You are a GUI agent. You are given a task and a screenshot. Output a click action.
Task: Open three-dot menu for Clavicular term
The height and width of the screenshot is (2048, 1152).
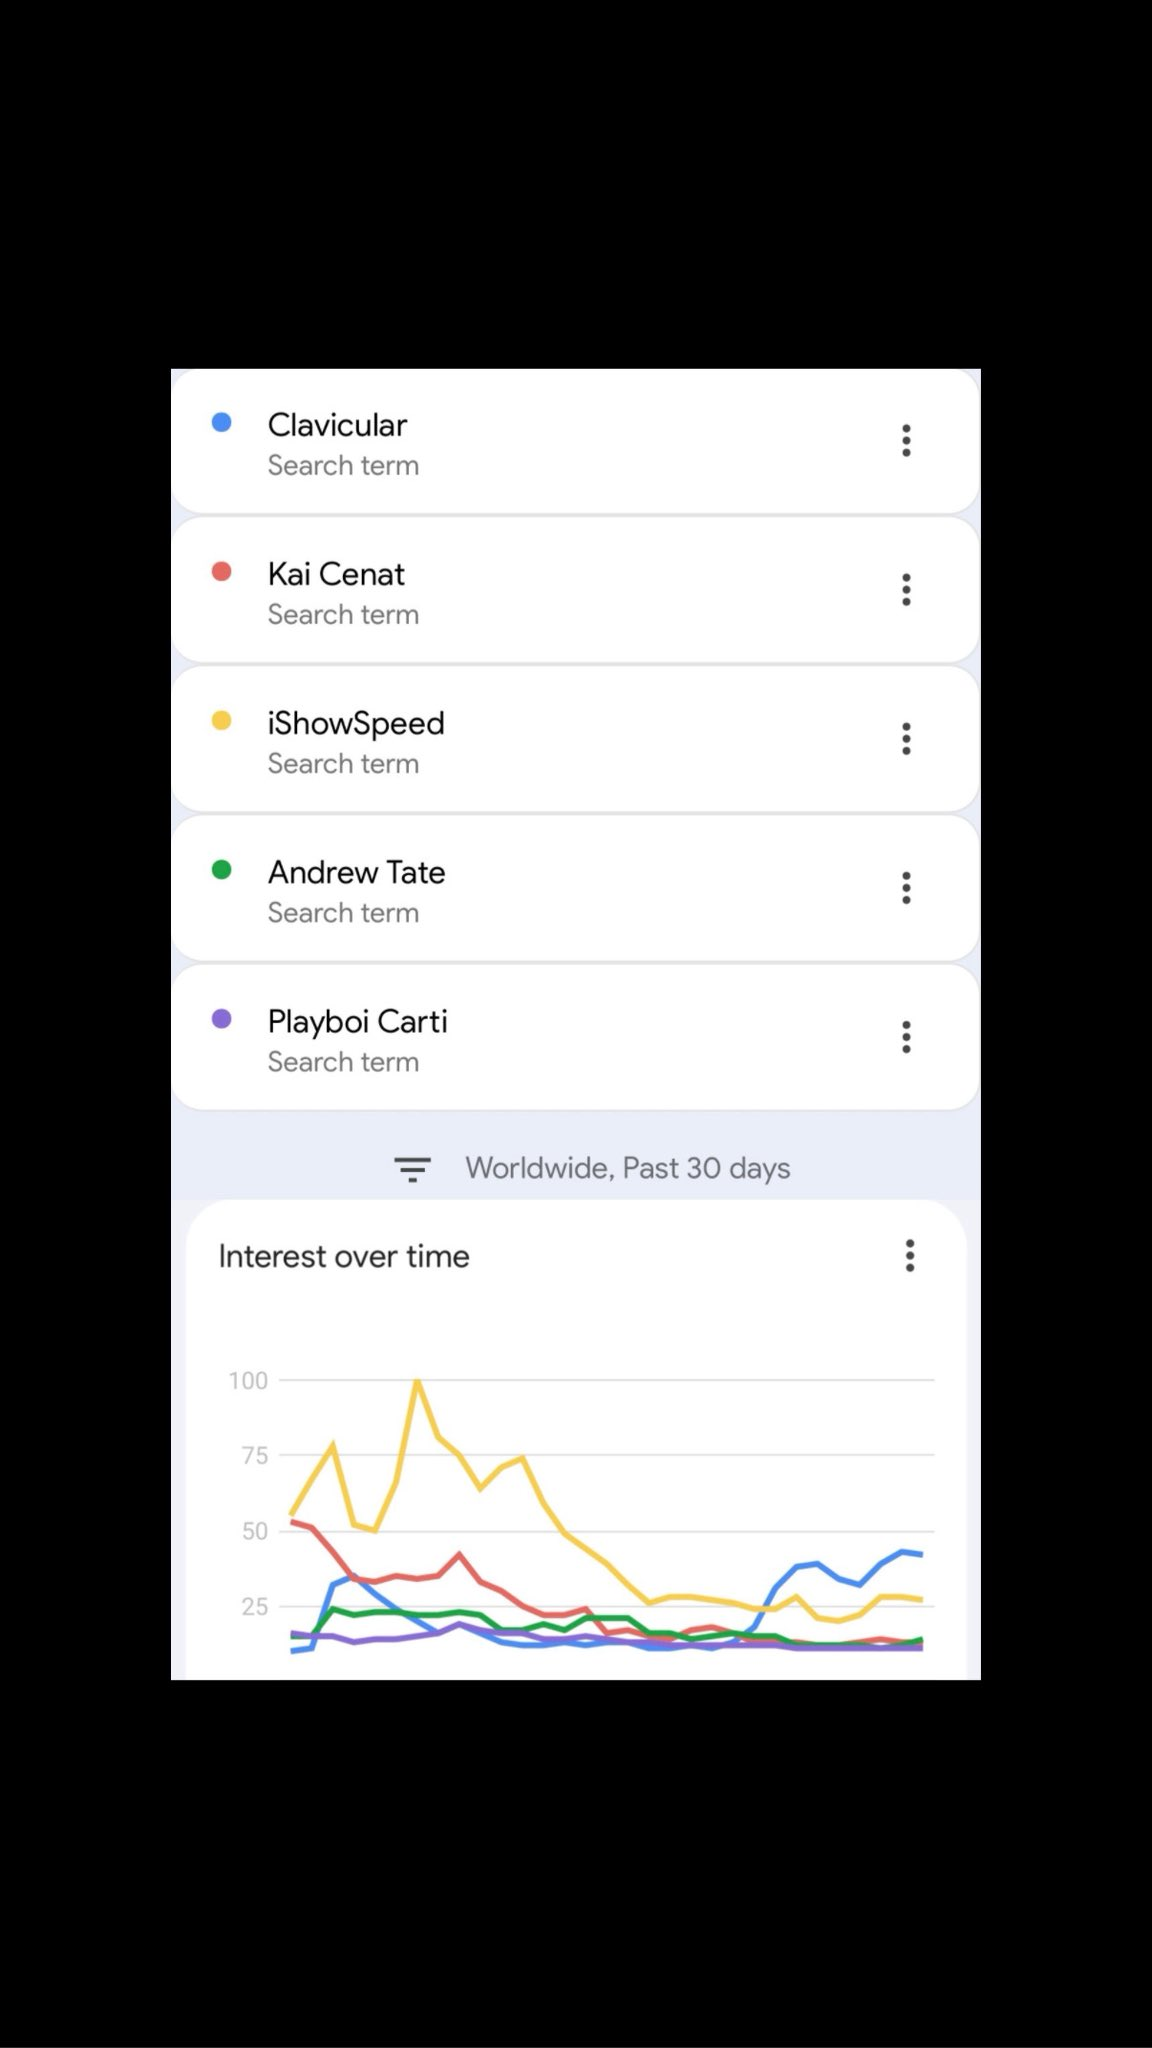pos(906,441)
